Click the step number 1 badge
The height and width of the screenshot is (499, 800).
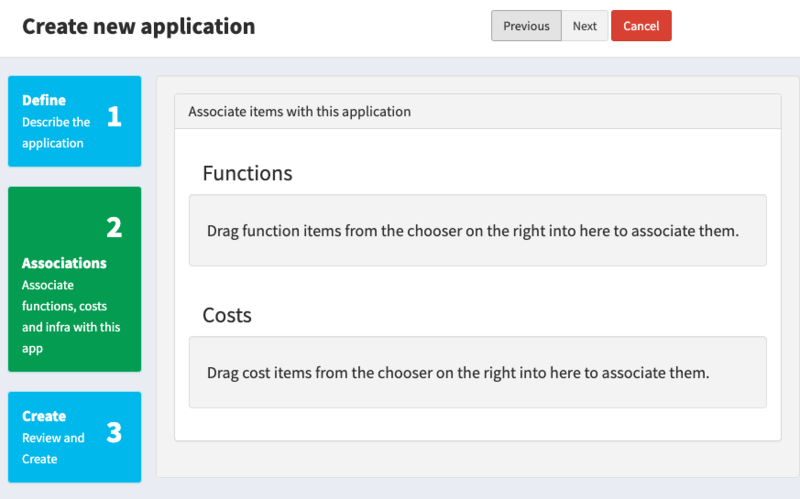click(x=114, y=116)
